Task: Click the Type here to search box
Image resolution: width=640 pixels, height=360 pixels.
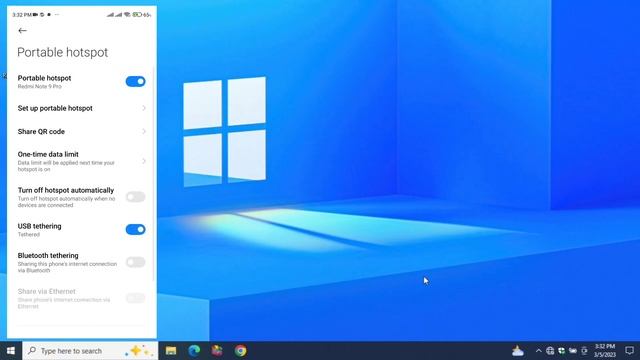Action: coord(90,351)
